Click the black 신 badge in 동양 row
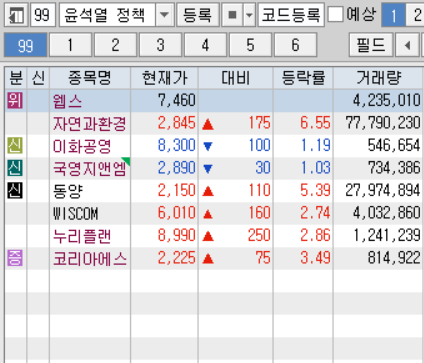 (15, 190)
